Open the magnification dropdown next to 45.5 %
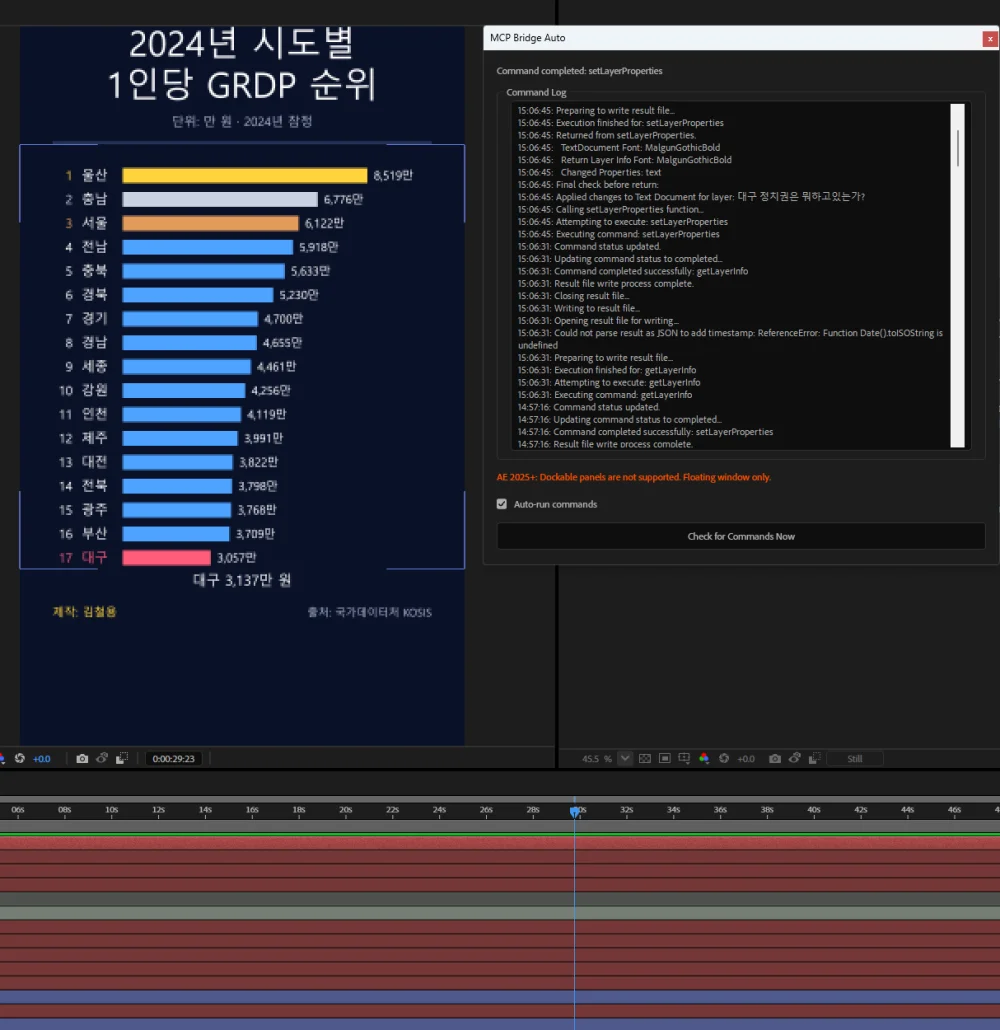1000x1030 pixels. pos(625,759)
